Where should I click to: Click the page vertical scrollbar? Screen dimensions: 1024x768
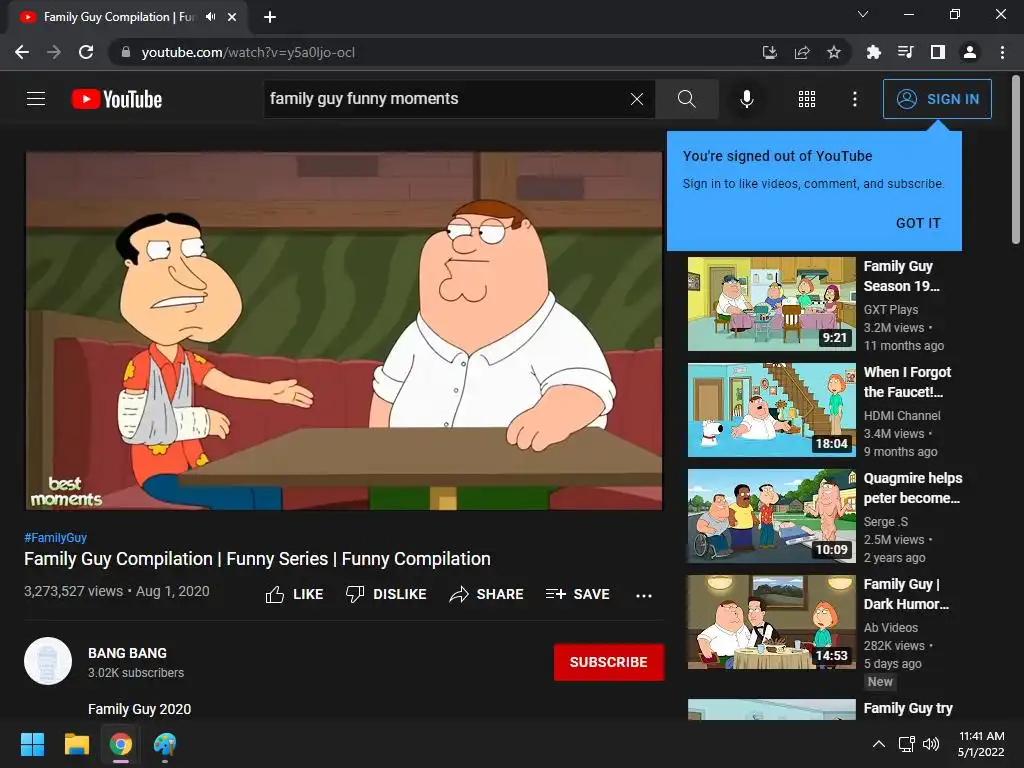1016,160
